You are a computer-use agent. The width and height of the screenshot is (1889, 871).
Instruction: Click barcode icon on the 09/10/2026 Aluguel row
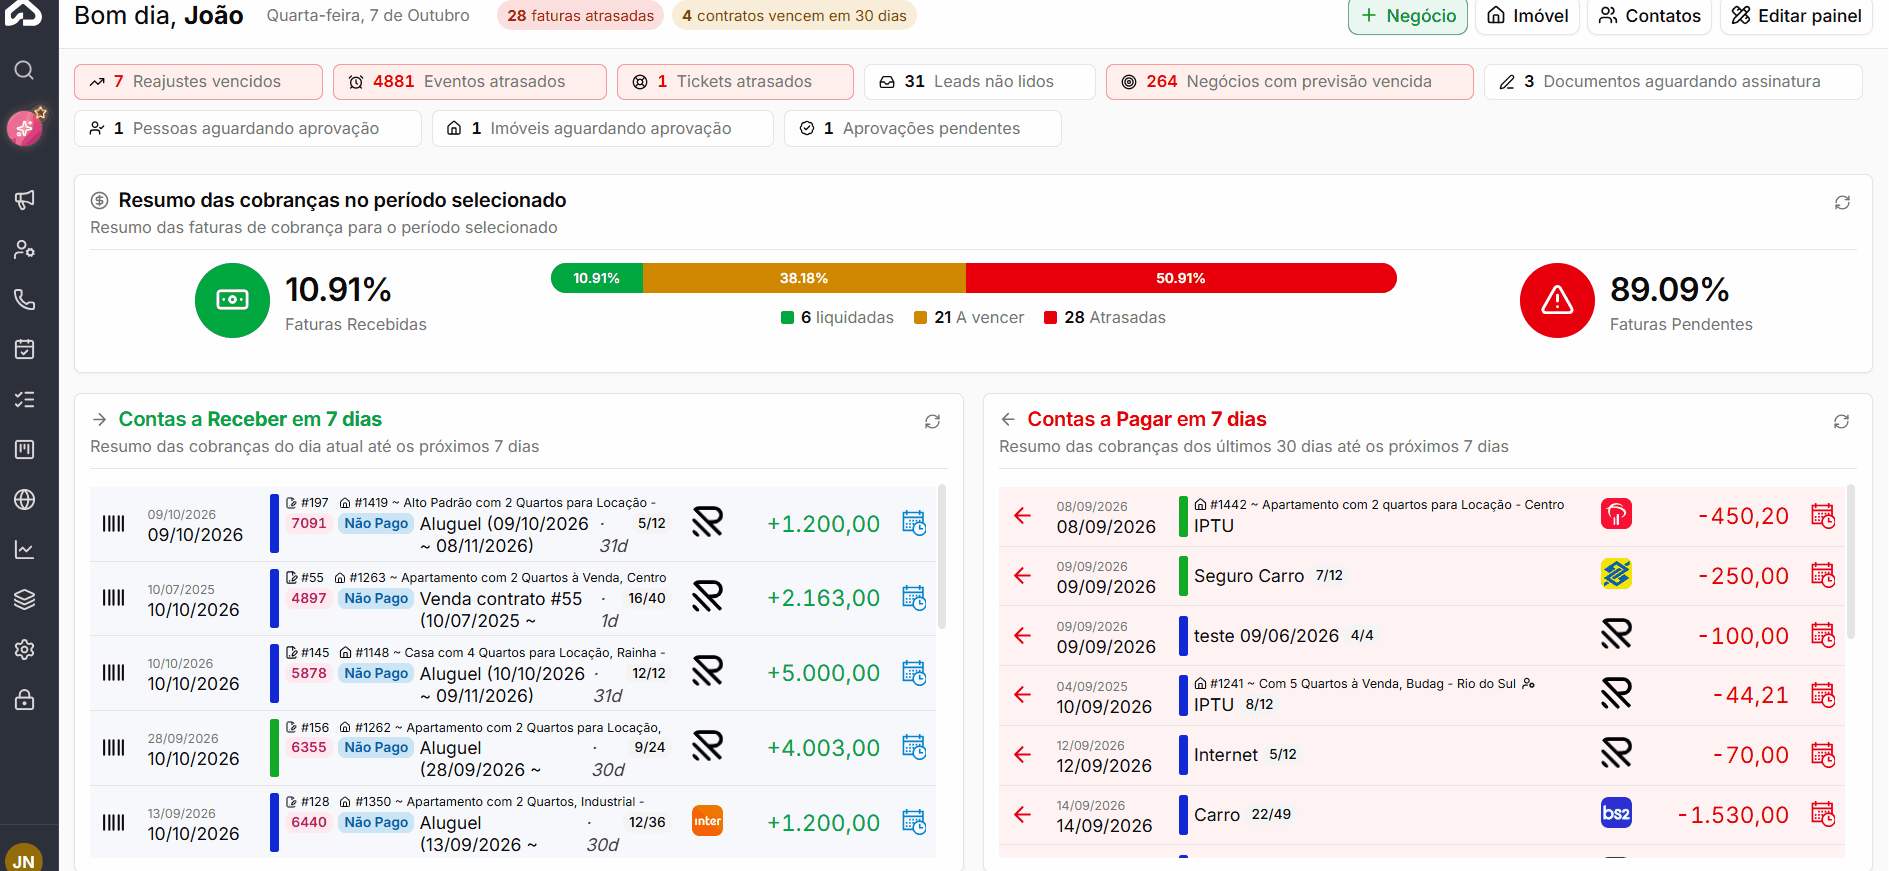[x=114, y=523]
